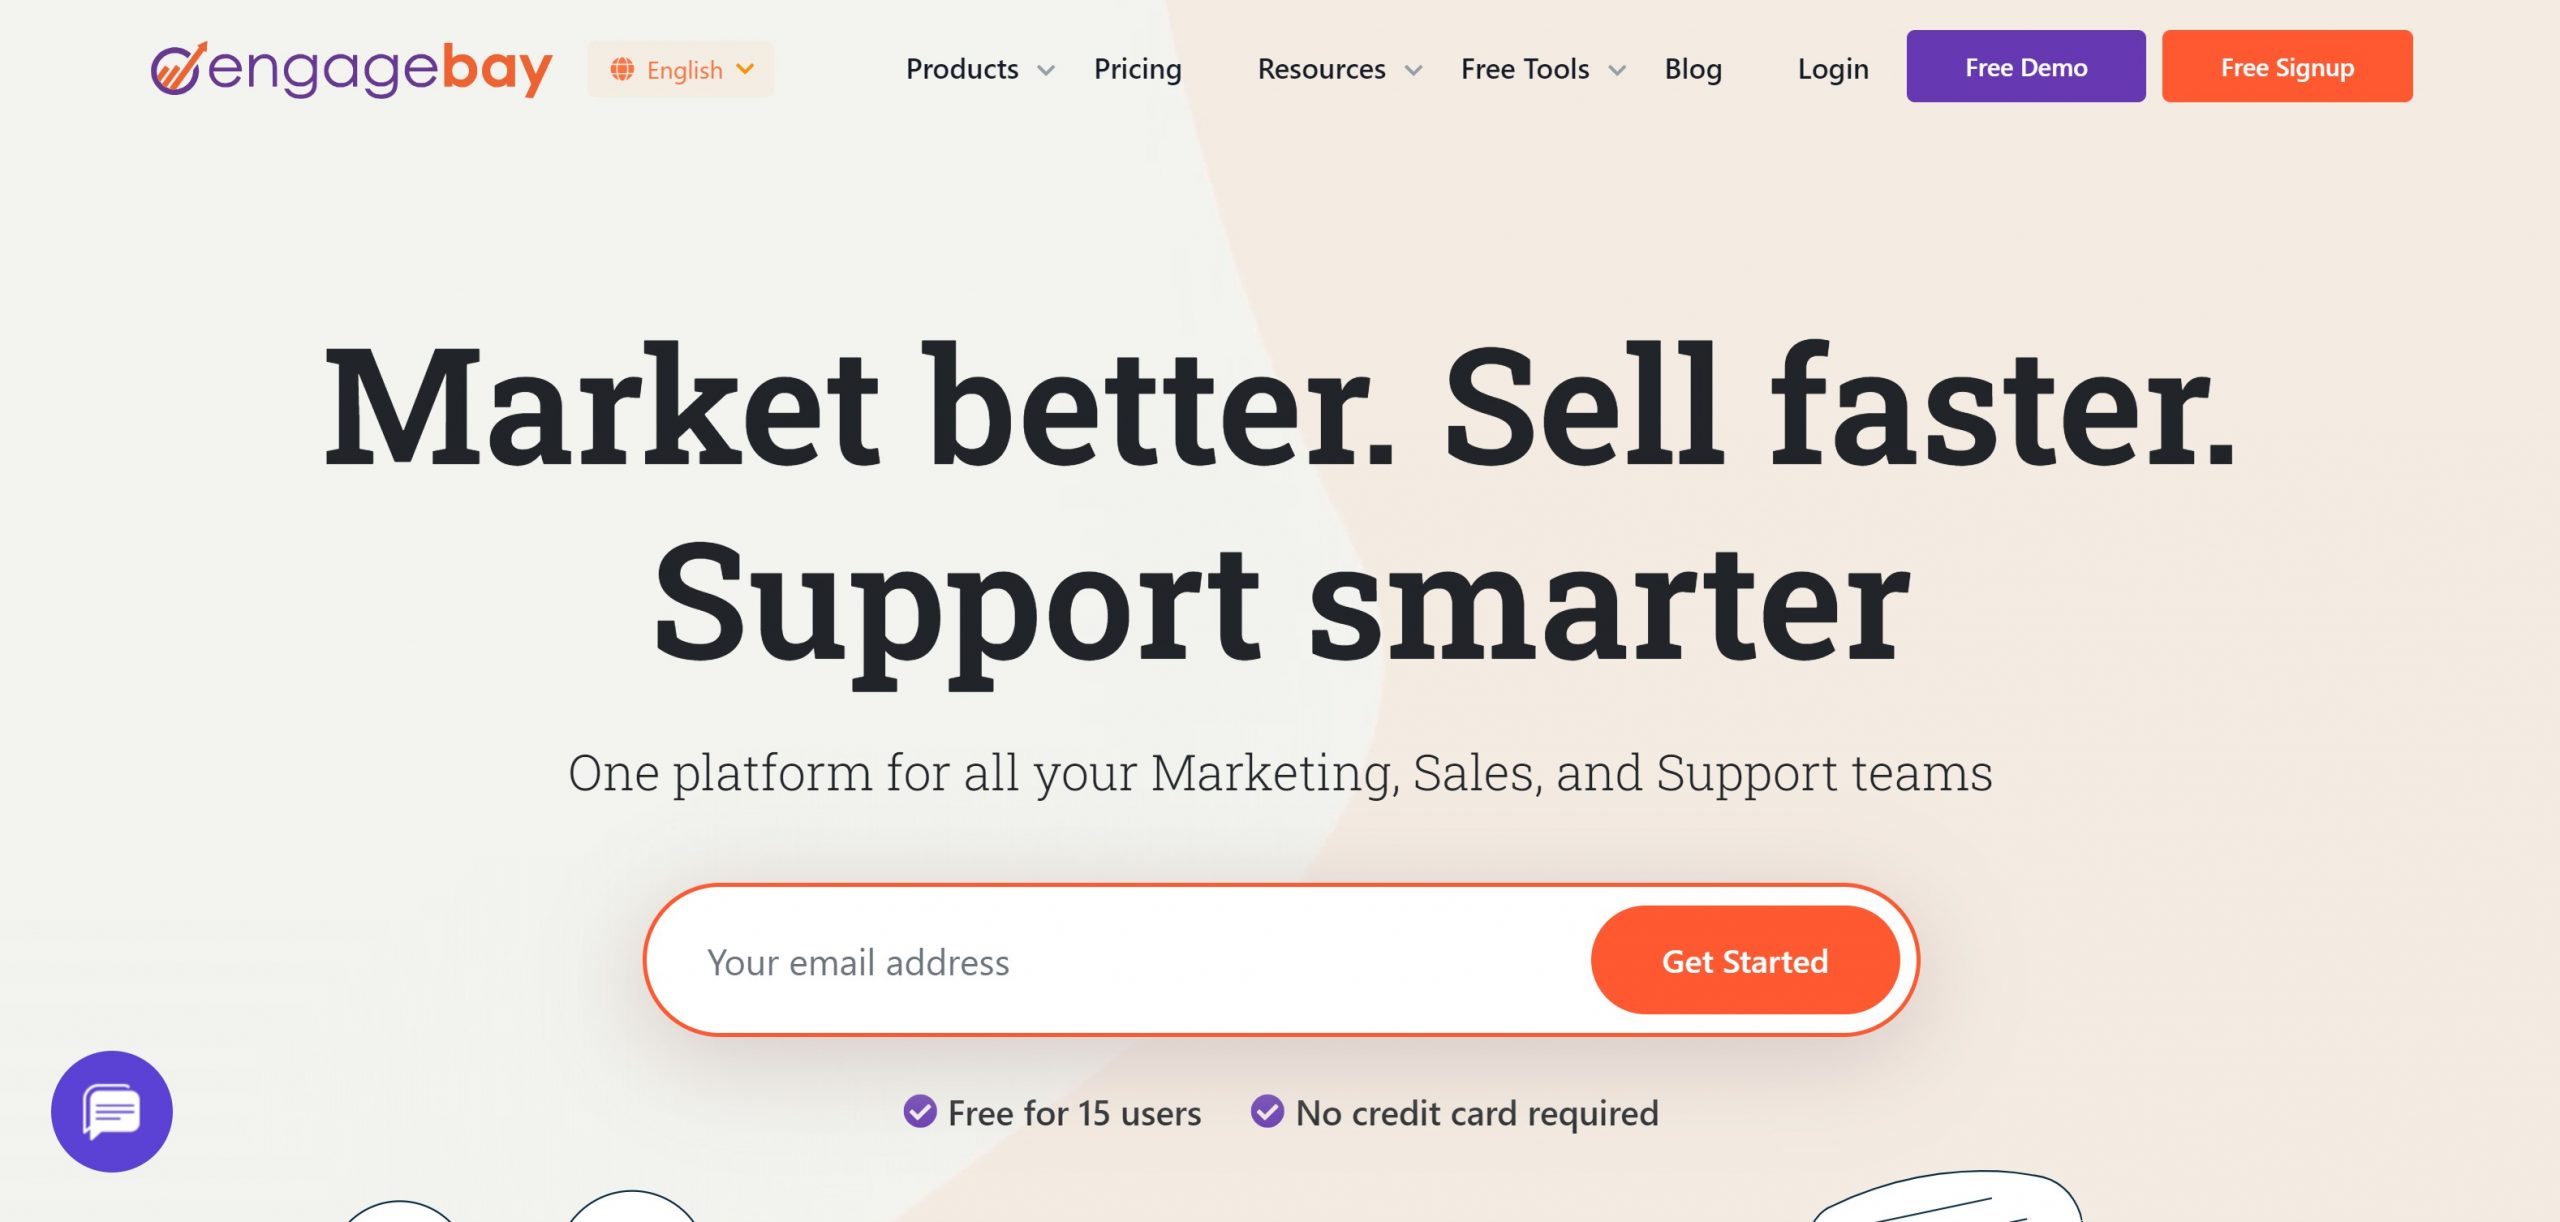Click the Resources menu label

click(1321, 69)
